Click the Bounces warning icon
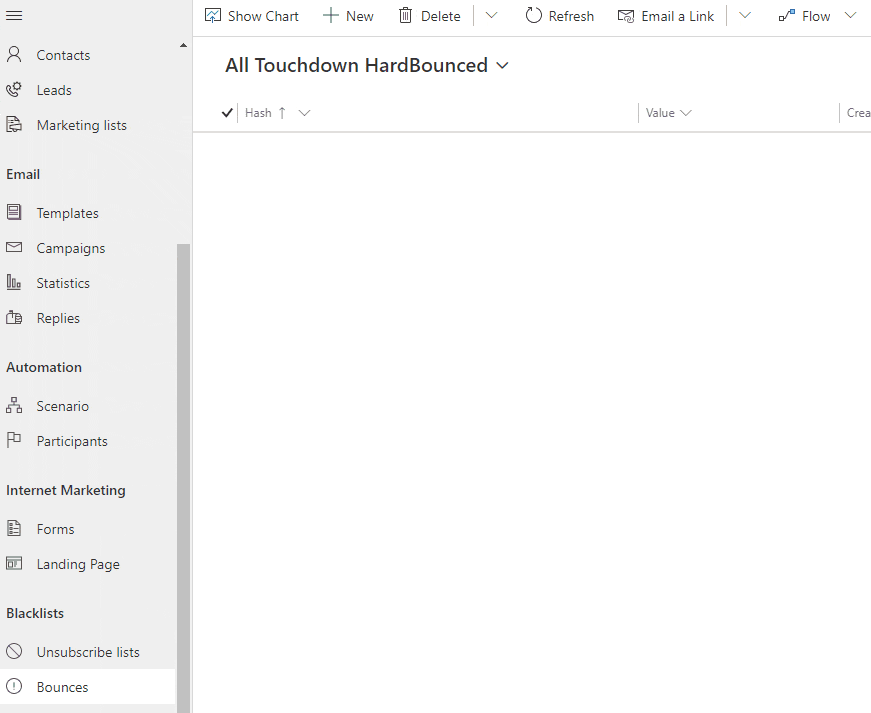Viewport: 871px width, 713px height. click(x=15, y=686)
